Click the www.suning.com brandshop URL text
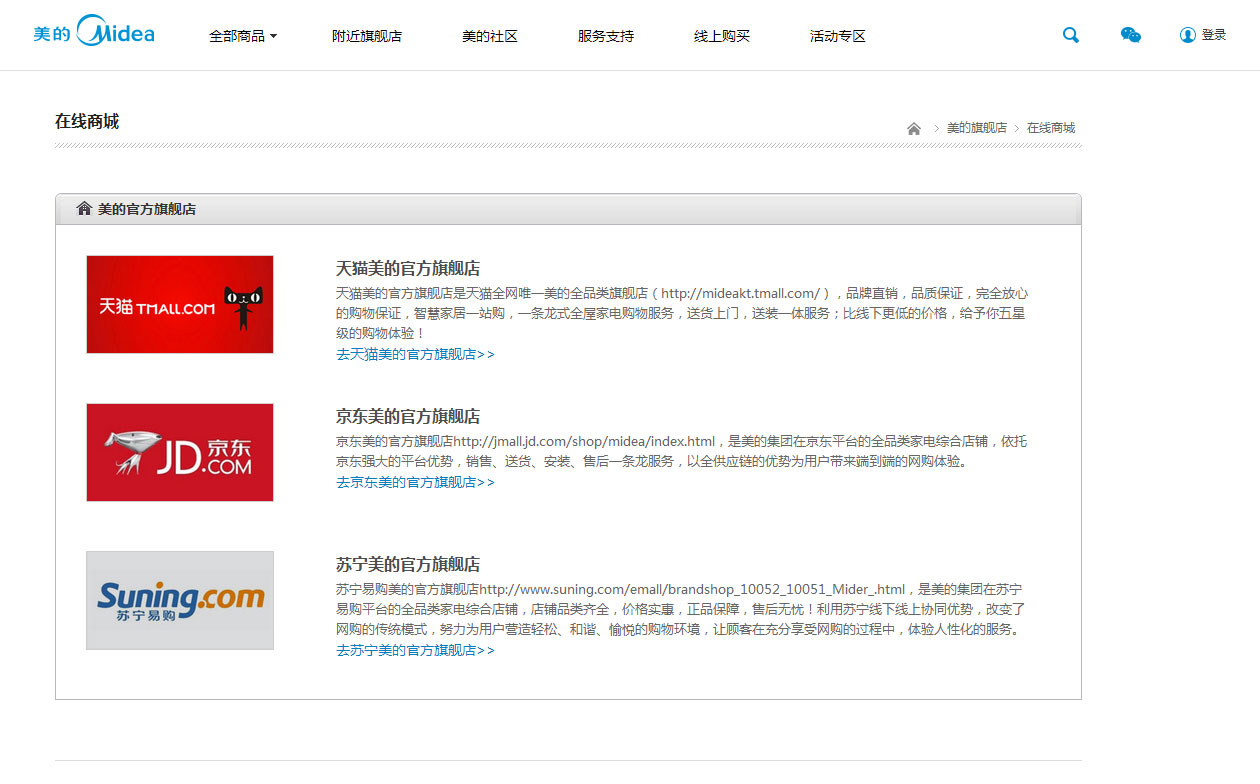Viewport: 1260px width, 784px height. click(692, 589)
